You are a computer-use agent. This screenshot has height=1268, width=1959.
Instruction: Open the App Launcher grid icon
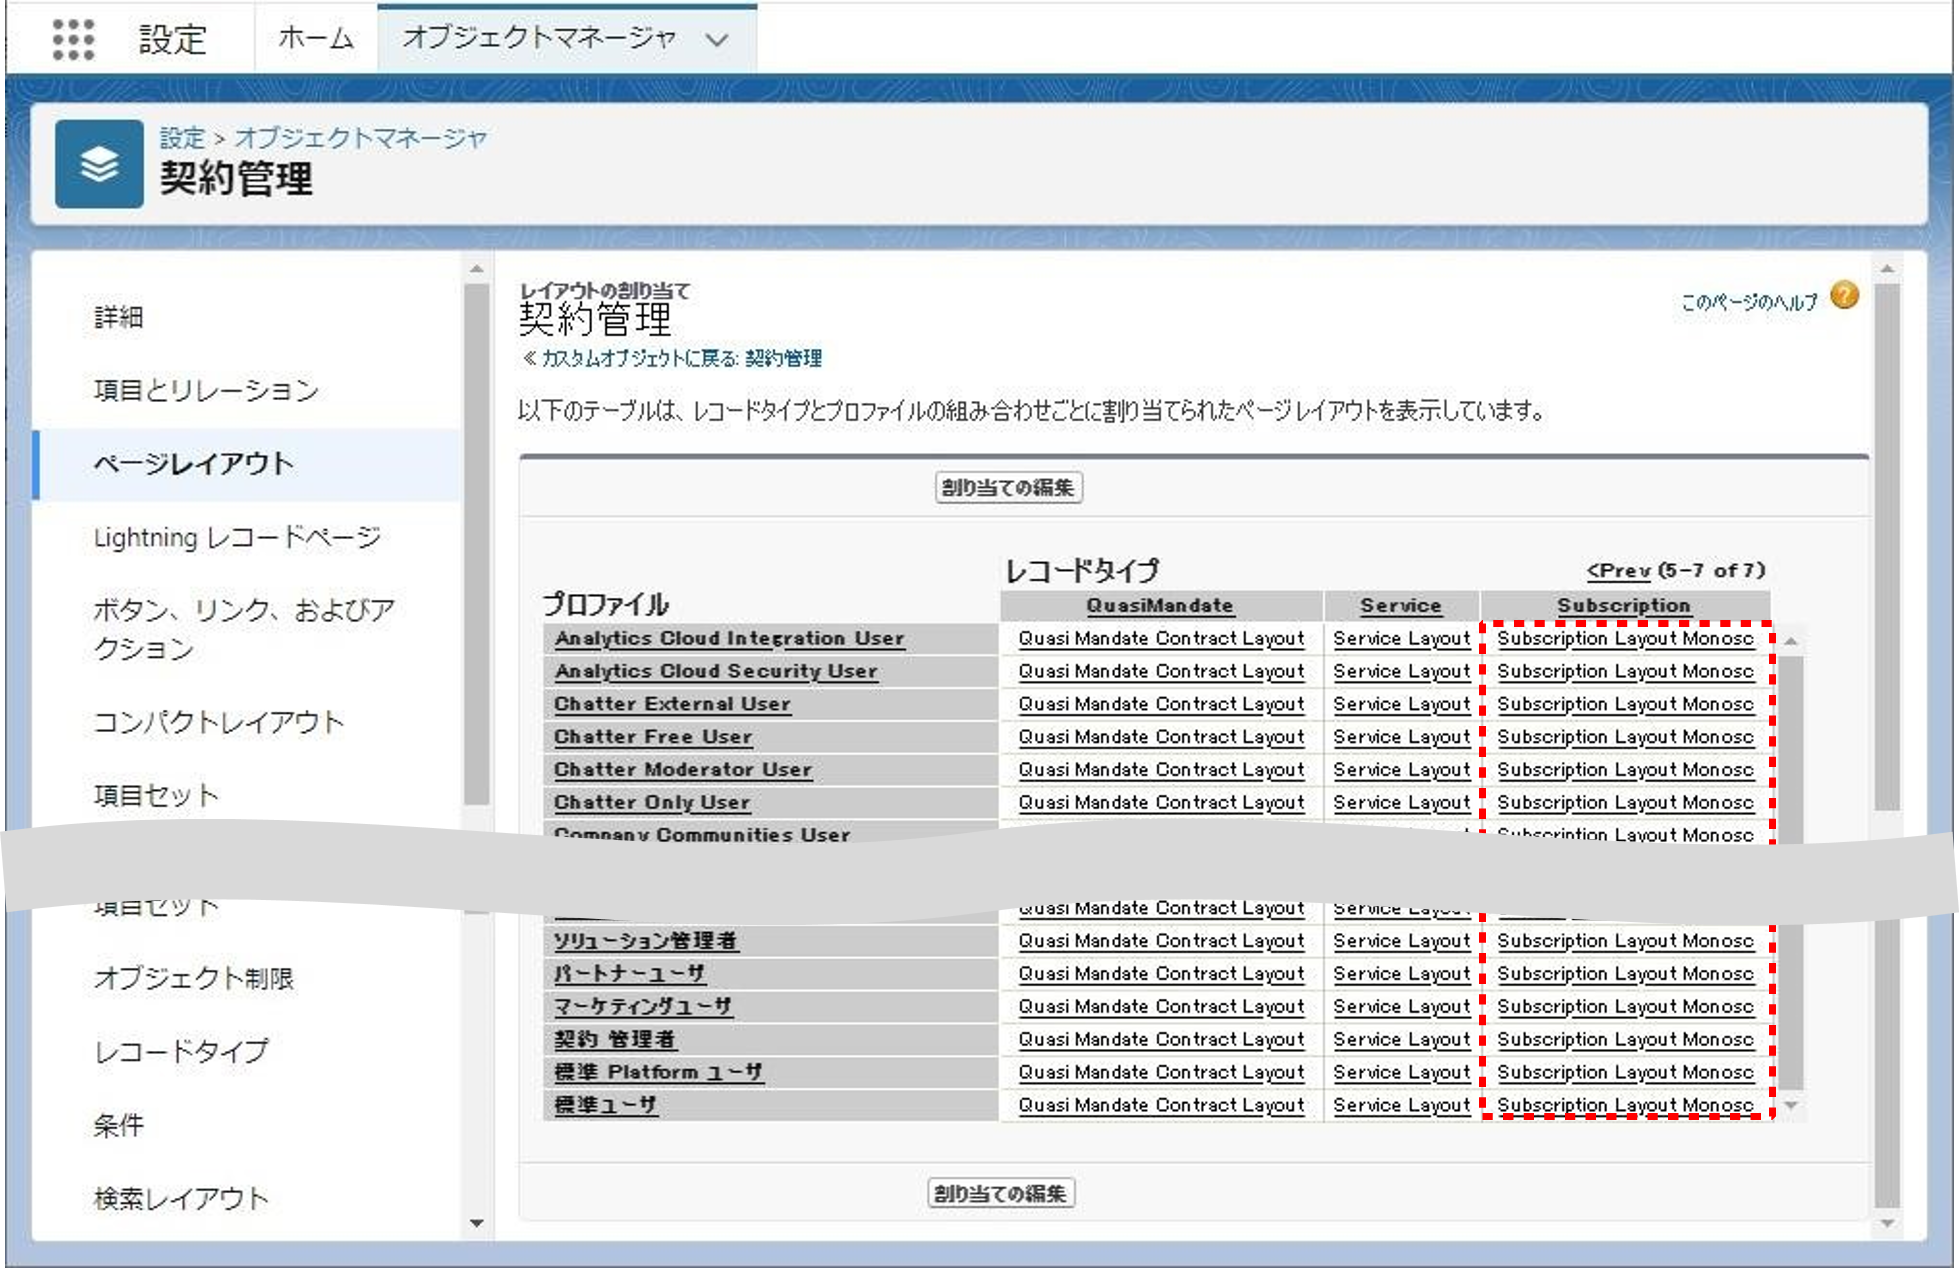tap(73, 39)
